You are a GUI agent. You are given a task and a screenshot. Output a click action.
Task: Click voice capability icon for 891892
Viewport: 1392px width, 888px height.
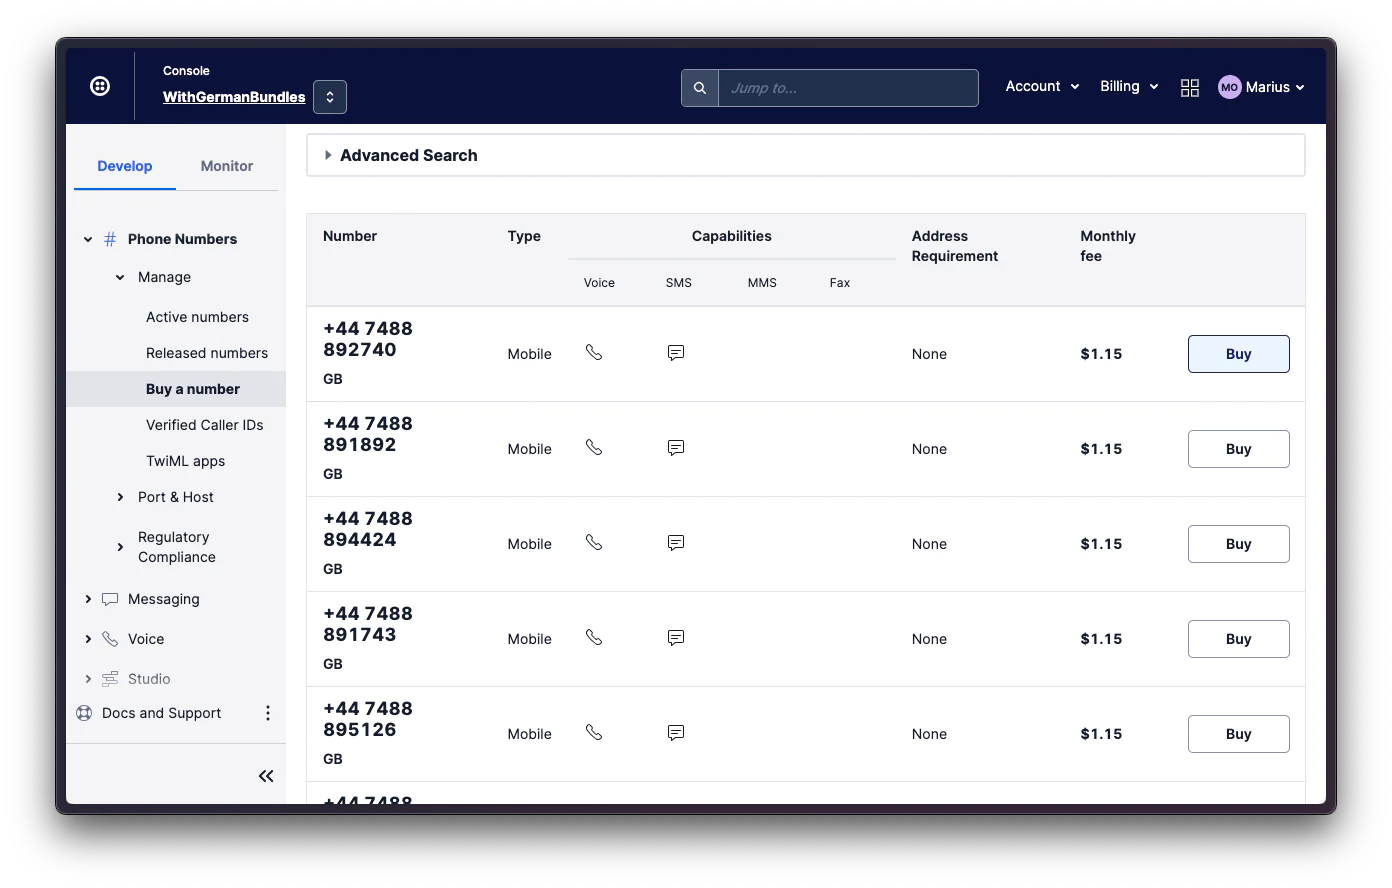[x=594, y=447]
